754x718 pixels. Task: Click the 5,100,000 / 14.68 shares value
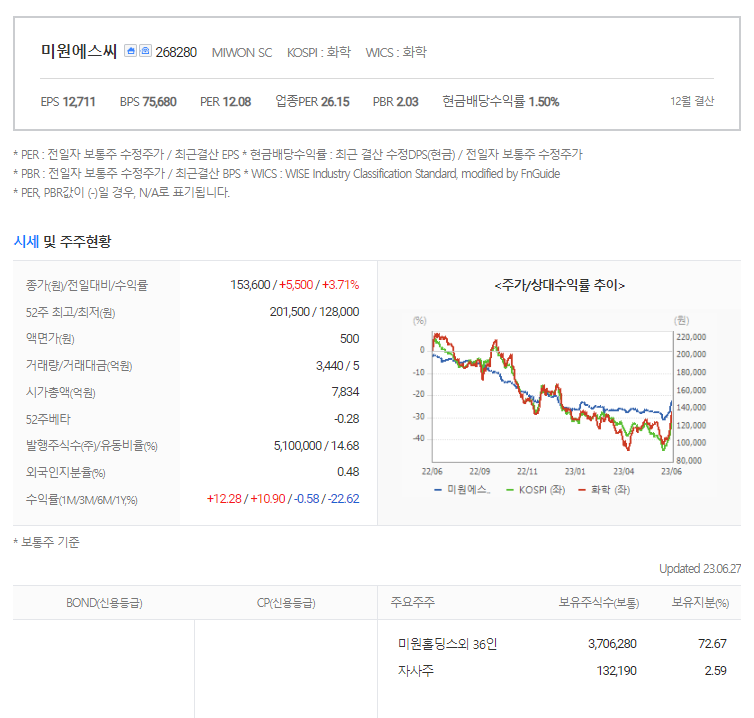tap(316, 446)
